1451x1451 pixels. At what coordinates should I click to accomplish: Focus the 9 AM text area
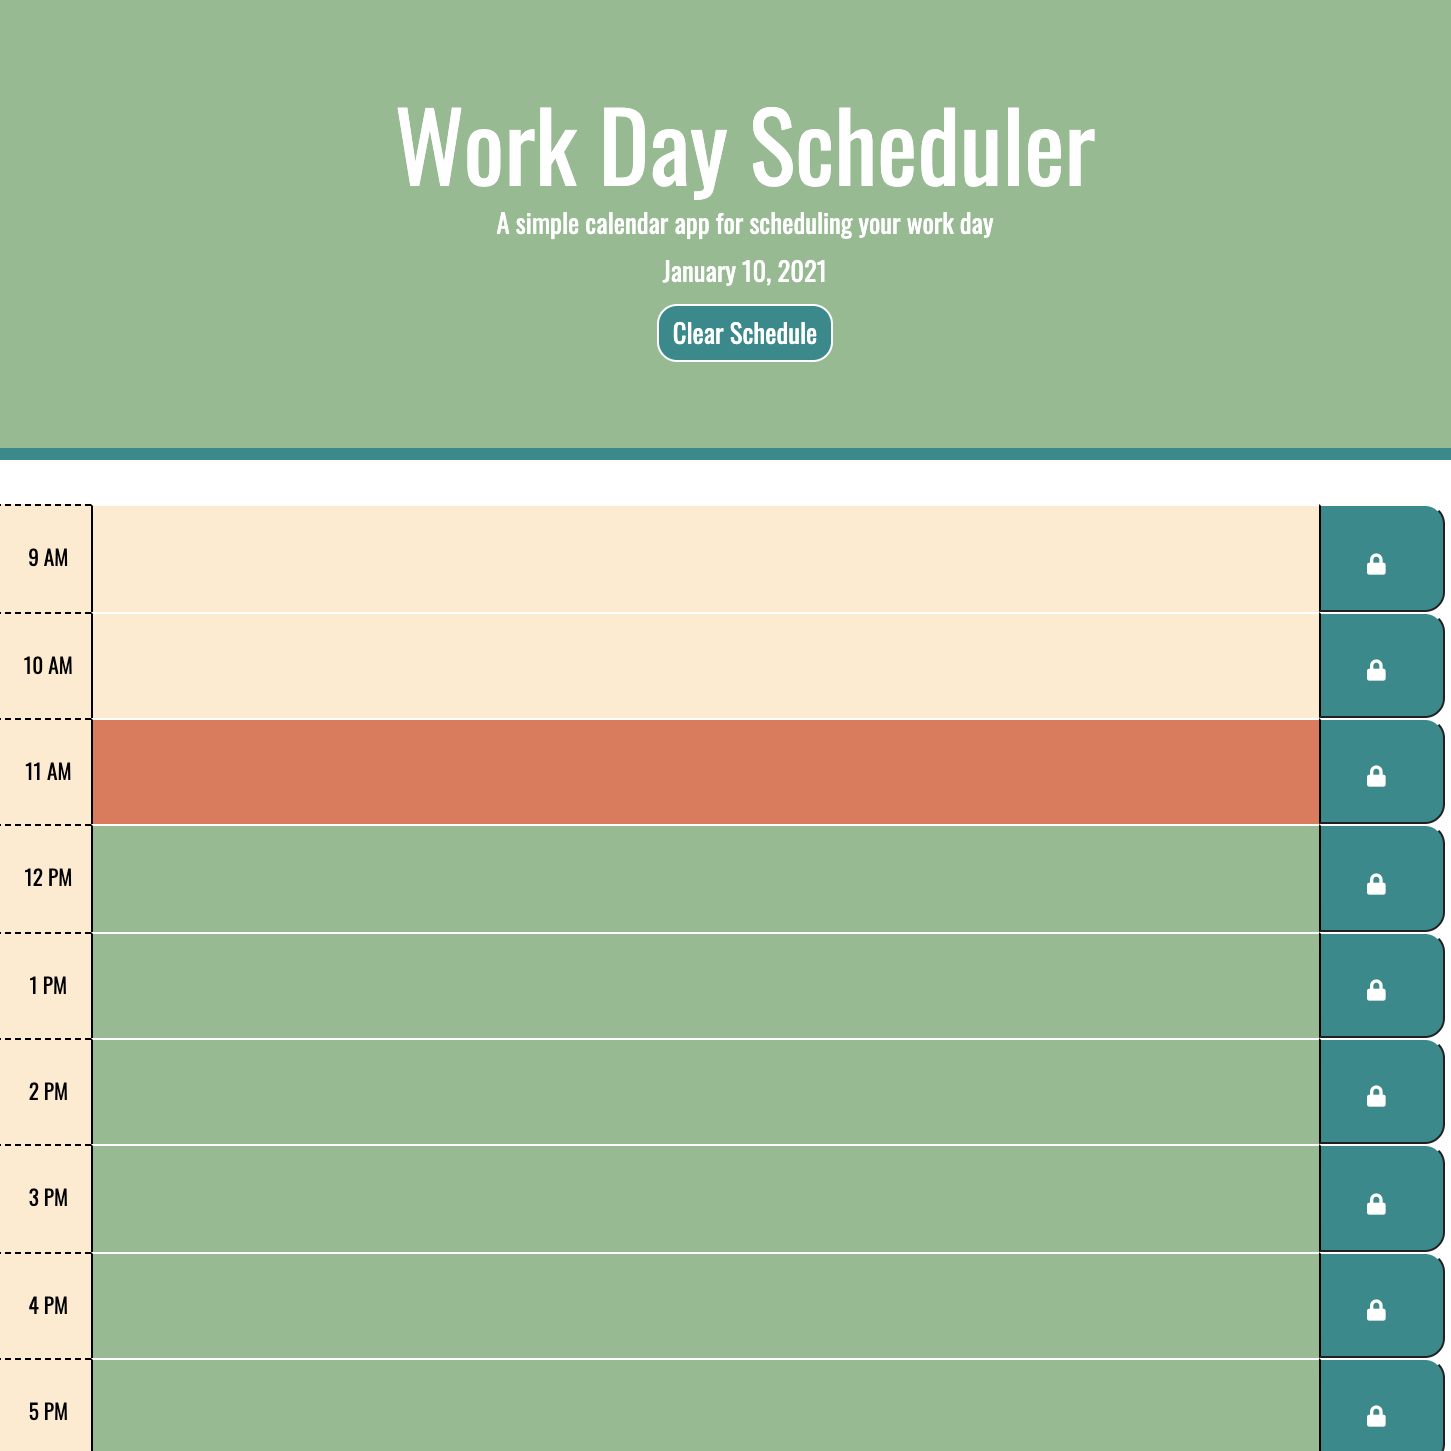(x=705, y=559)
